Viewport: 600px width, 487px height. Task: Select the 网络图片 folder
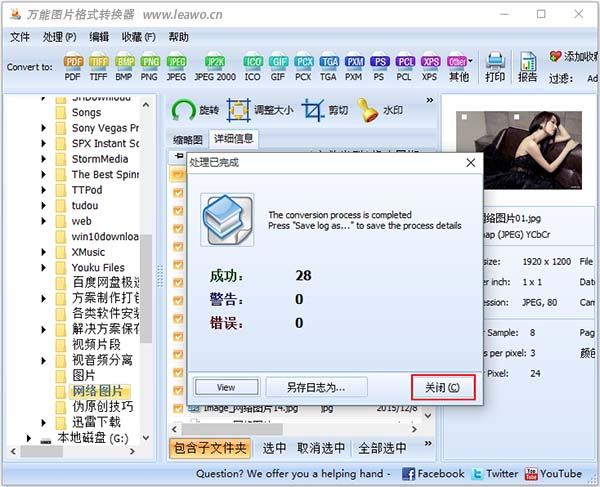pos(98,391)
